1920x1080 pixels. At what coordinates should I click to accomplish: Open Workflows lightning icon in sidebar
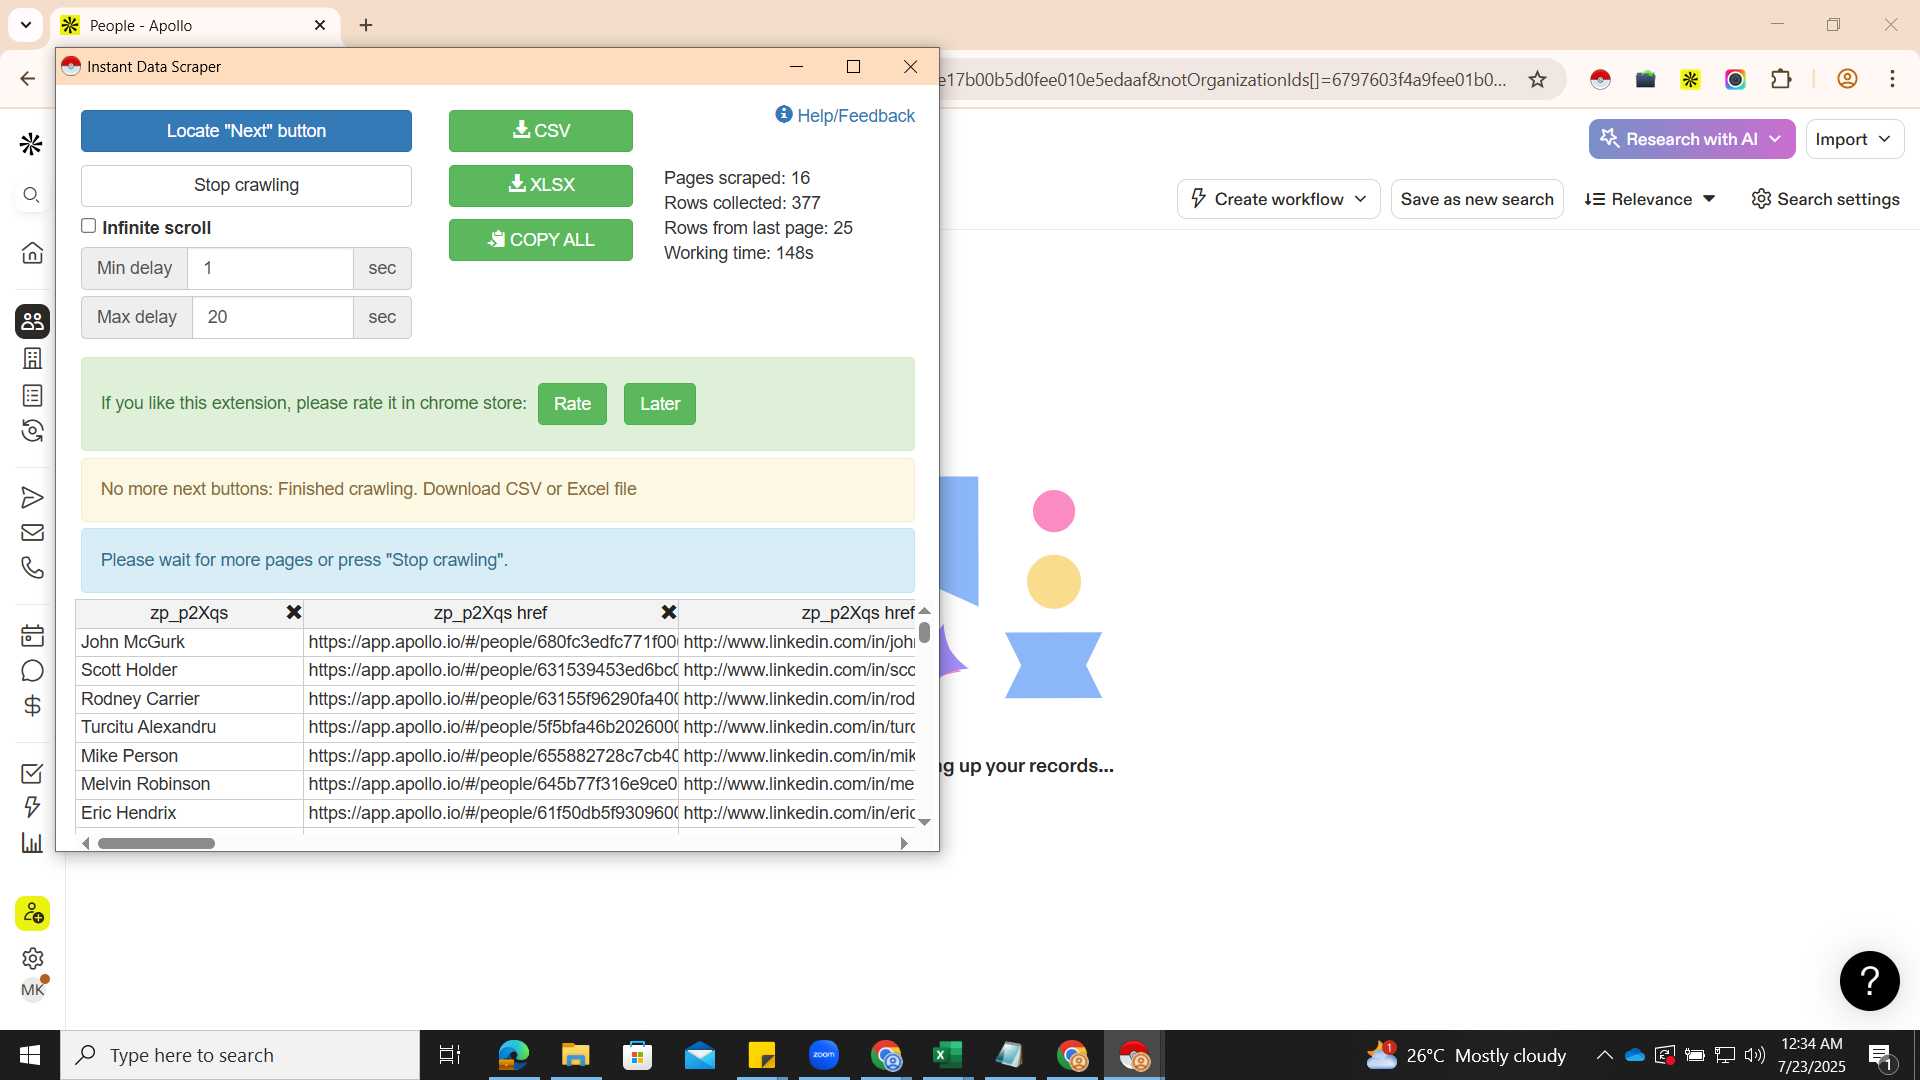(32, 807)
